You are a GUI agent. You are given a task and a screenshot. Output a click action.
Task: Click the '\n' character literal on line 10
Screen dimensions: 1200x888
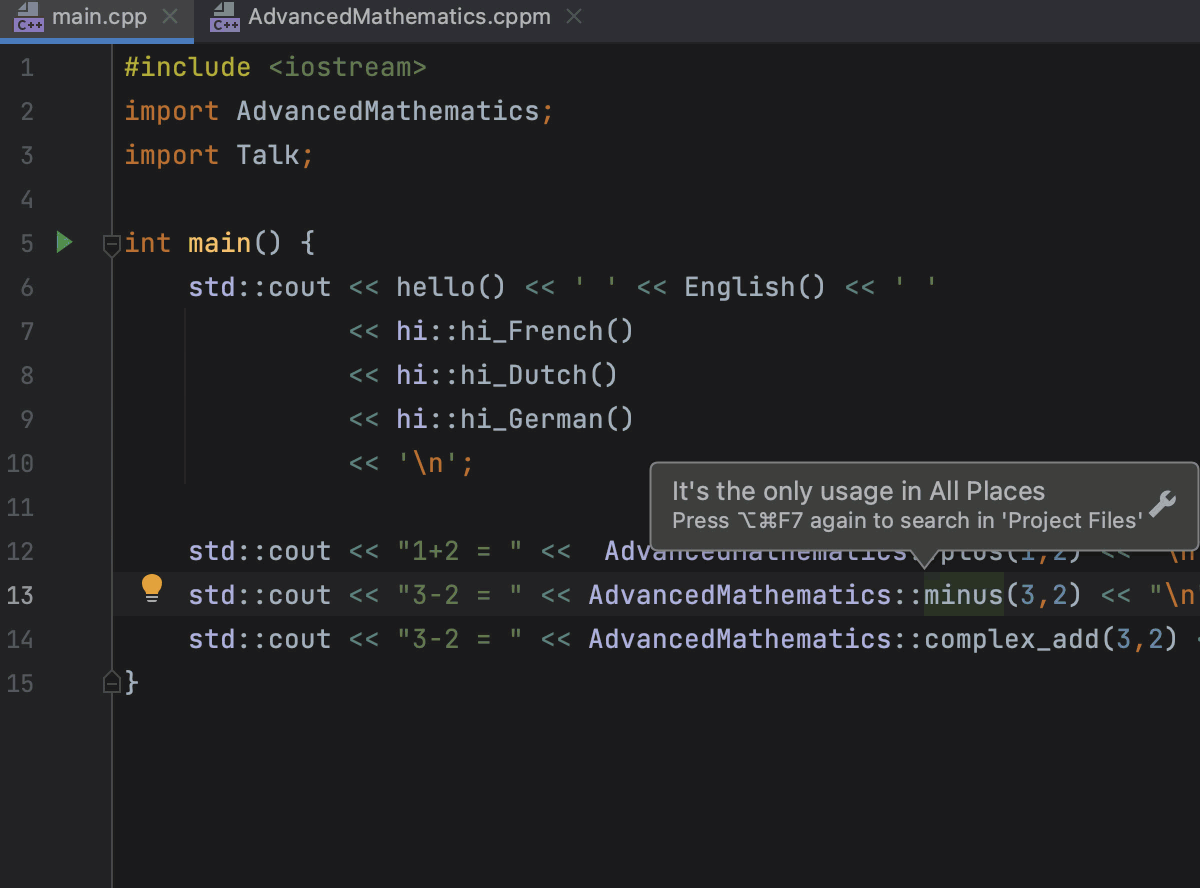[x=428, y=463]
